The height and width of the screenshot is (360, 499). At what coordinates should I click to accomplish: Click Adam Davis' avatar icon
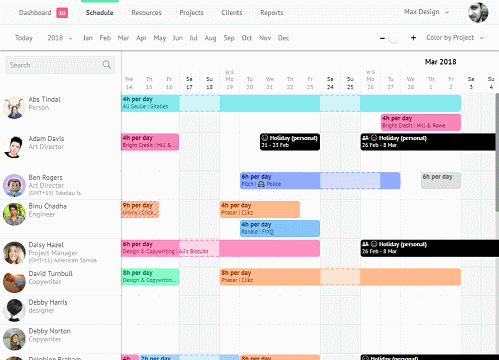tap(14, 146)
